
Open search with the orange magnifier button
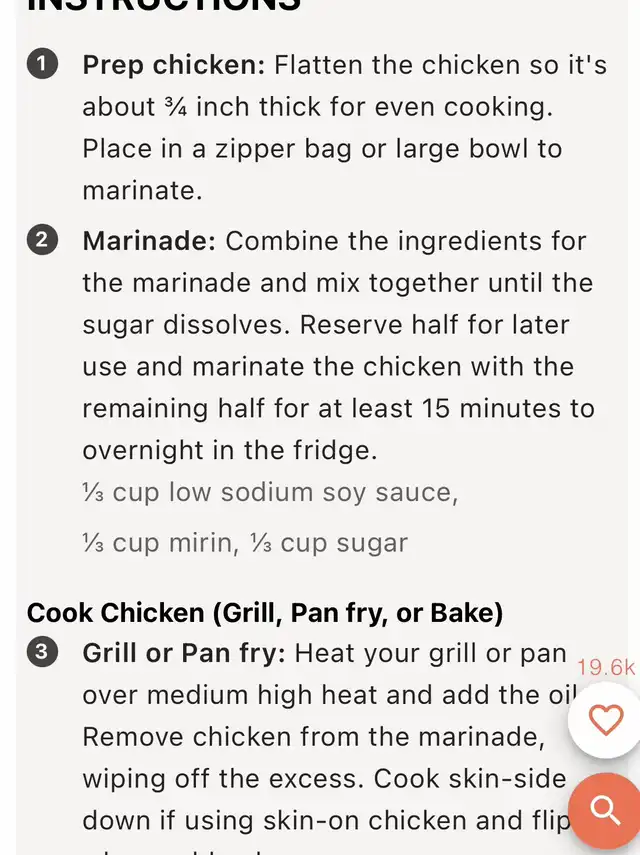click(606, 810)
